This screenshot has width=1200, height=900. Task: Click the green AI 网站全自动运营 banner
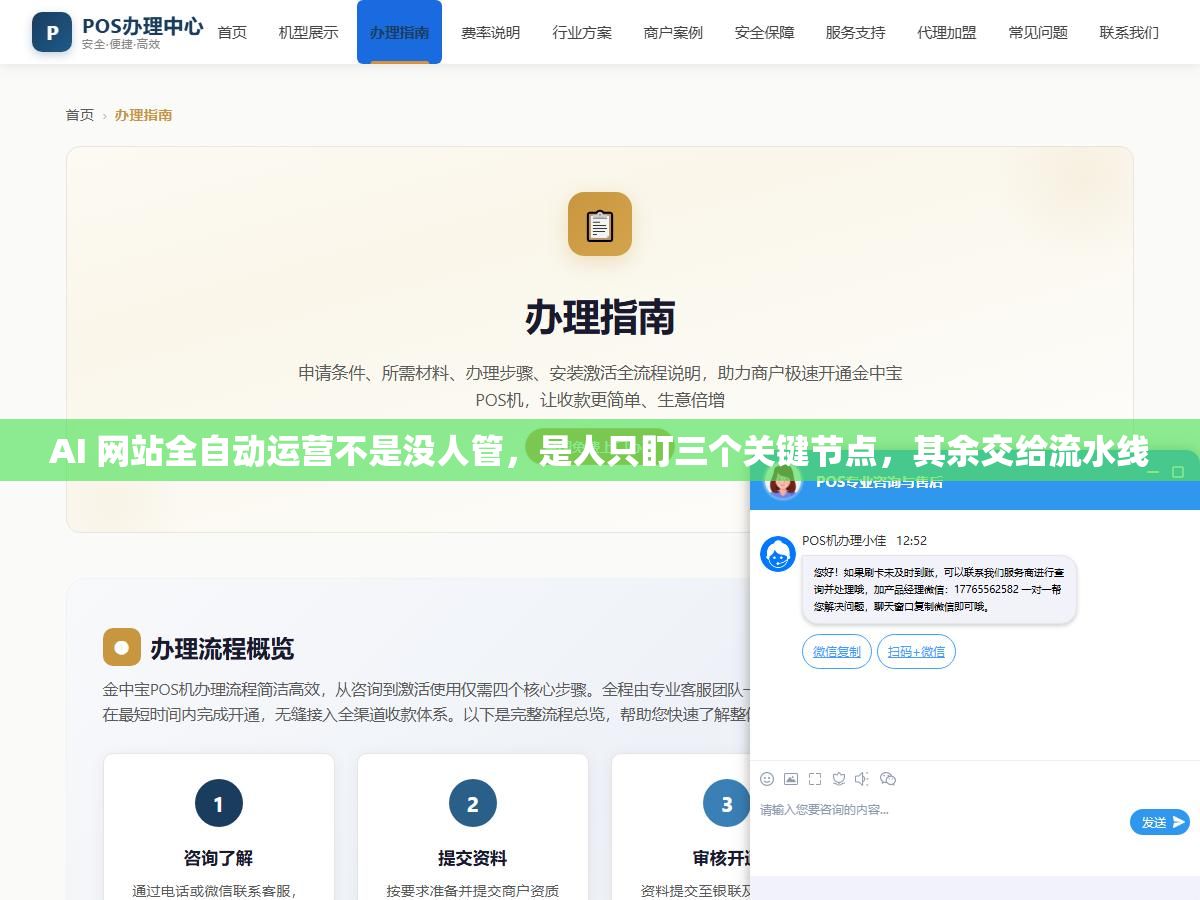(600, 451)
